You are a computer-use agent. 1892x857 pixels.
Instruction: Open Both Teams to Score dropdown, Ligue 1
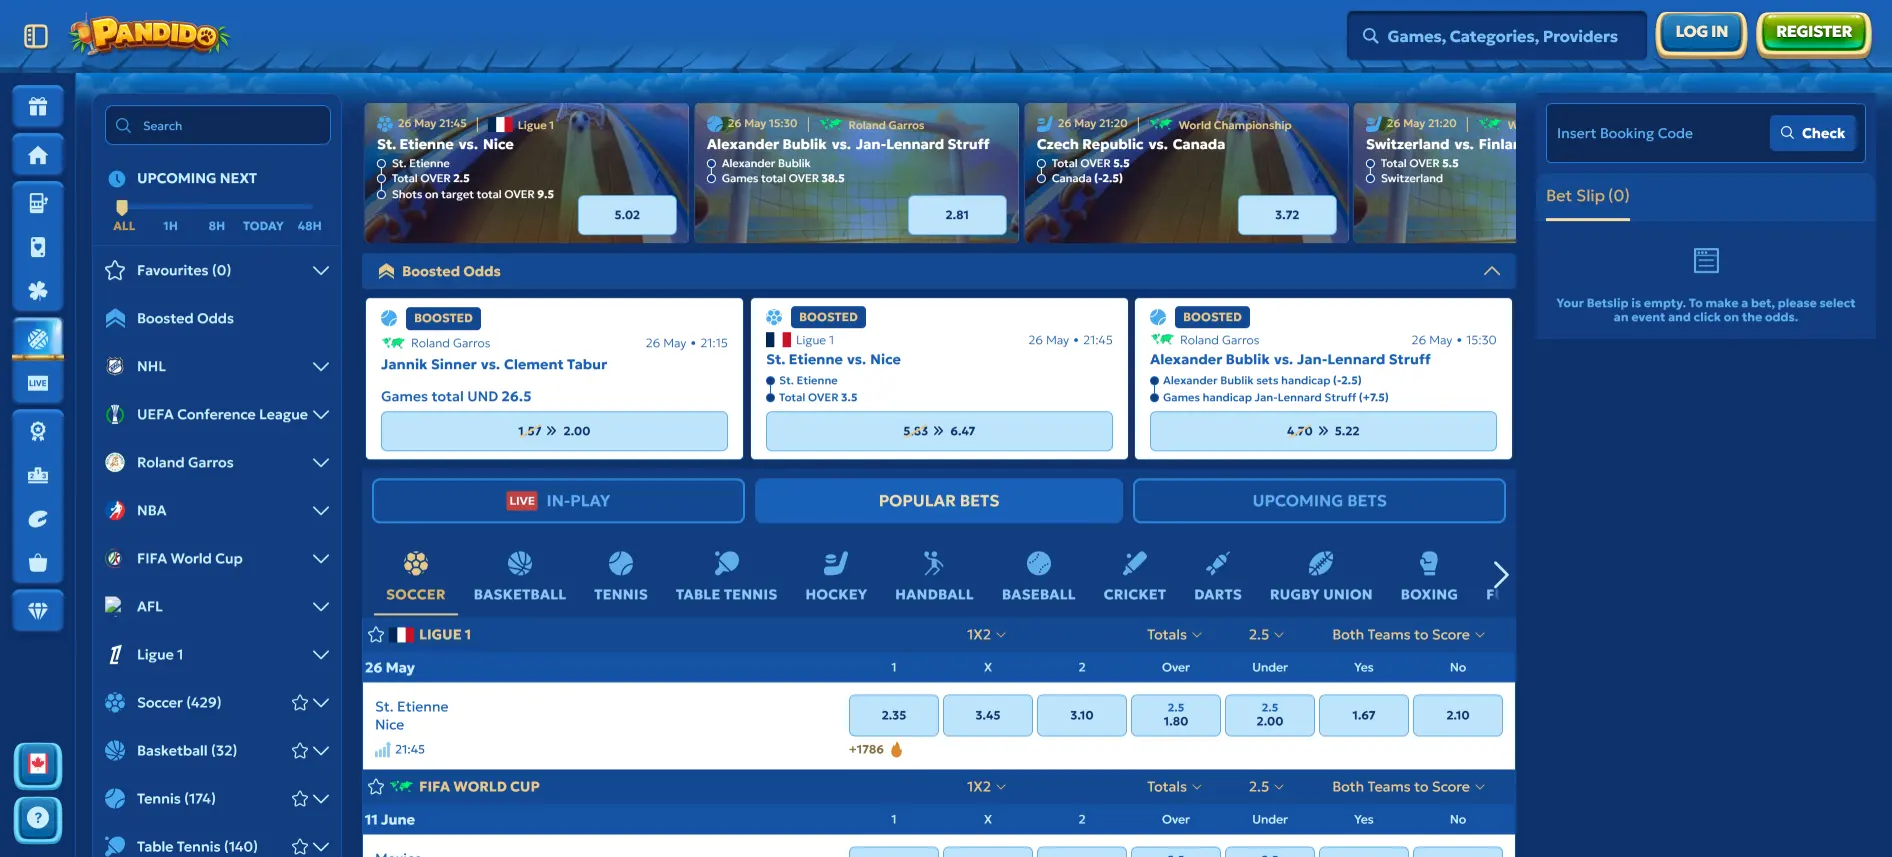[1408, 634]
